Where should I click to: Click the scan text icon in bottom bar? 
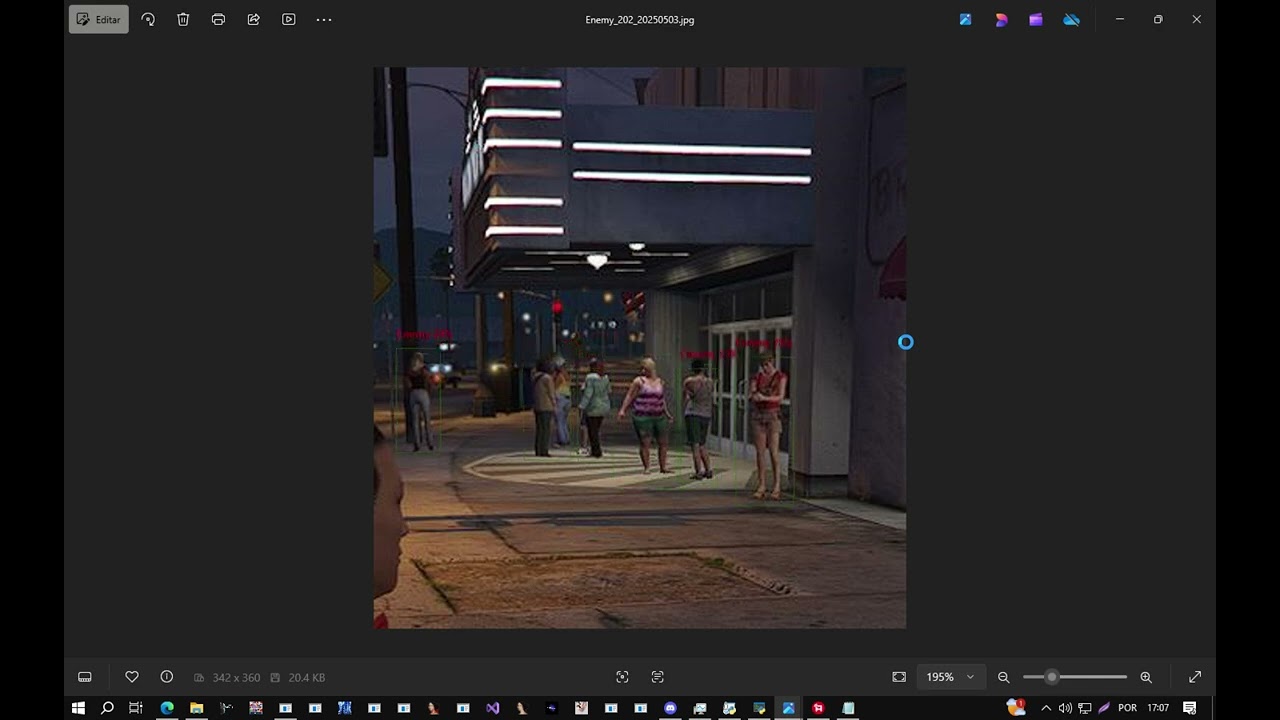tap(657, 677)
